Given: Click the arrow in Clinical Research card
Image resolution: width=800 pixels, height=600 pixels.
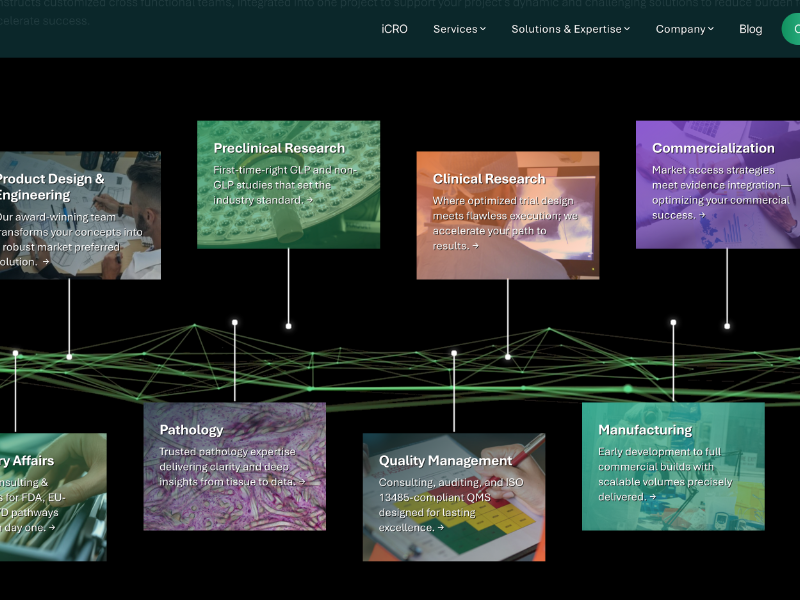Looking at the screenshot, I should [475, 246].
